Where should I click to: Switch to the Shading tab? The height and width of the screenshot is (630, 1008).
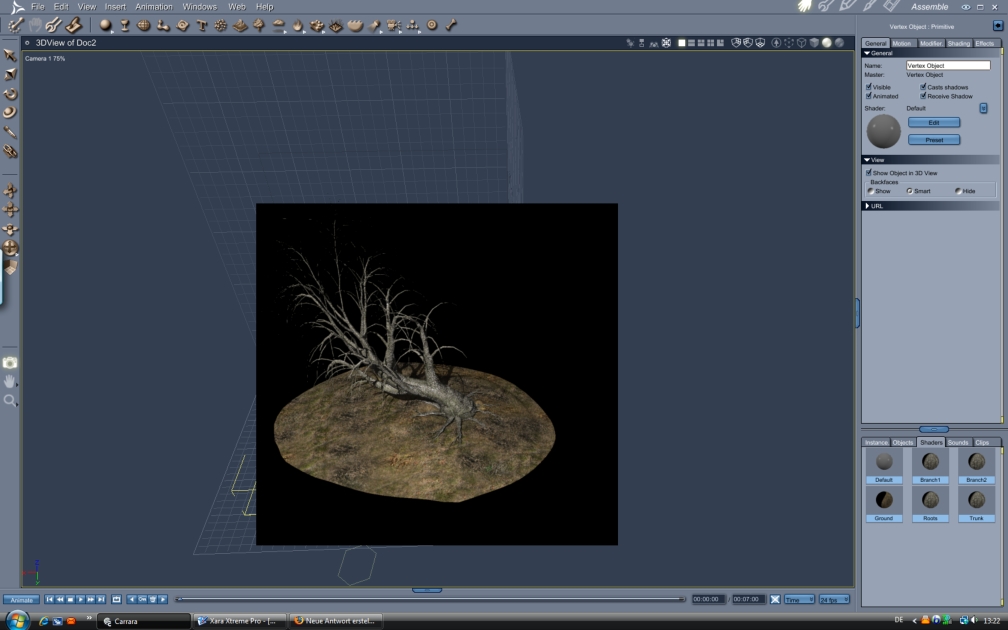click(x=958, y=43)
